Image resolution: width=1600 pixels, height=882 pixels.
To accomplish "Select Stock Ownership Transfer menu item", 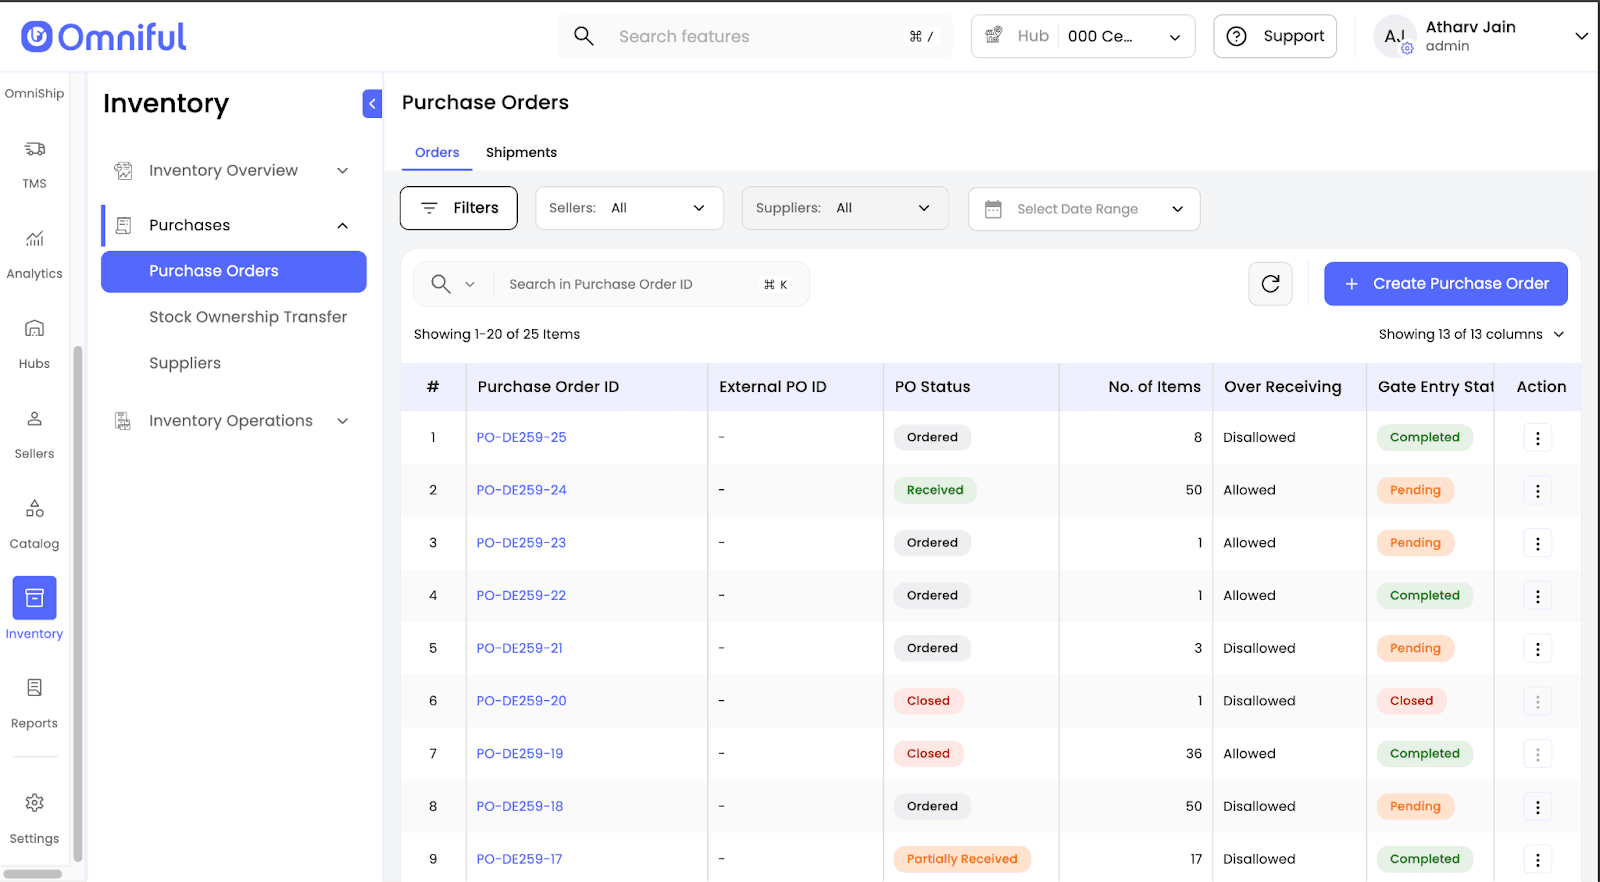I will pos(248,317).
